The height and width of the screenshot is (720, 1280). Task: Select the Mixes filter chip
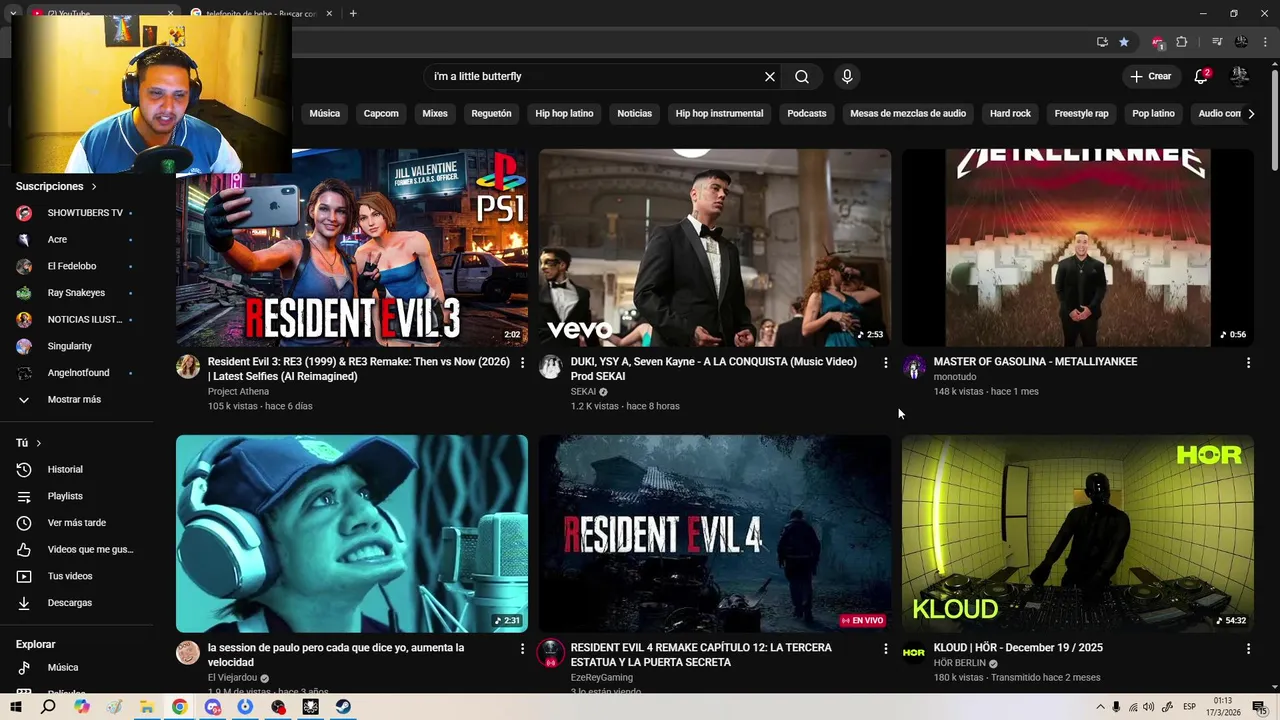435,113
